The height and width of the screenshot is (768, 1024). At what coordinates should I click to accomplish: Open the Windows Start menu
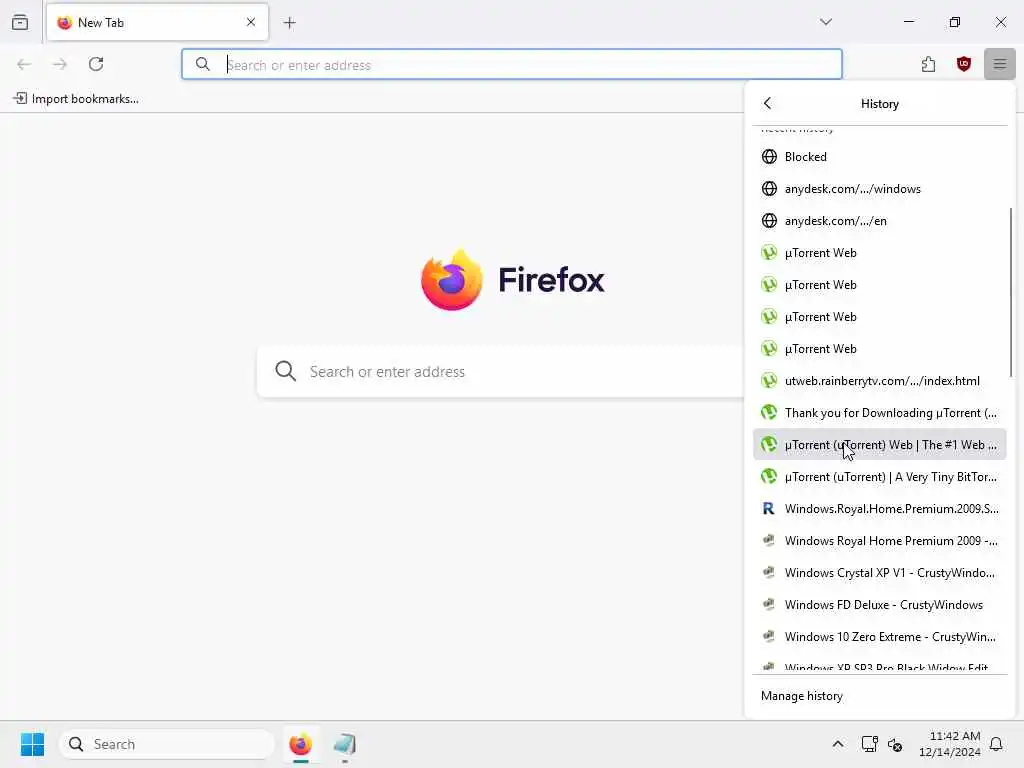point(32,744)
